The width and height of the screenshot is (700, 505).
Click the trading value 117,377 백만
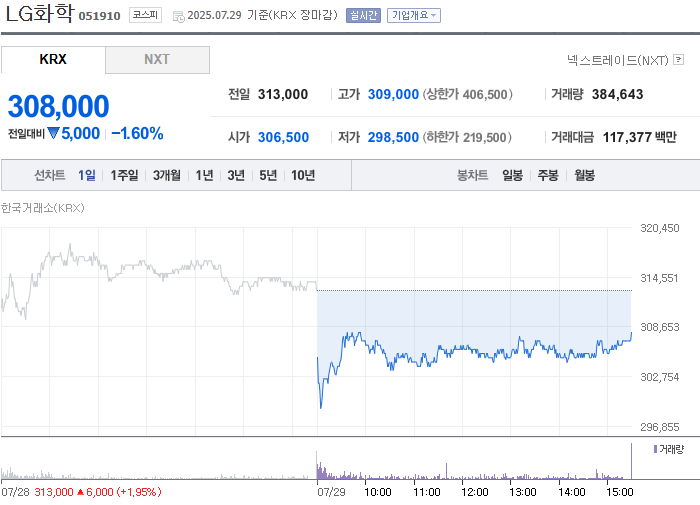[640, 137]
